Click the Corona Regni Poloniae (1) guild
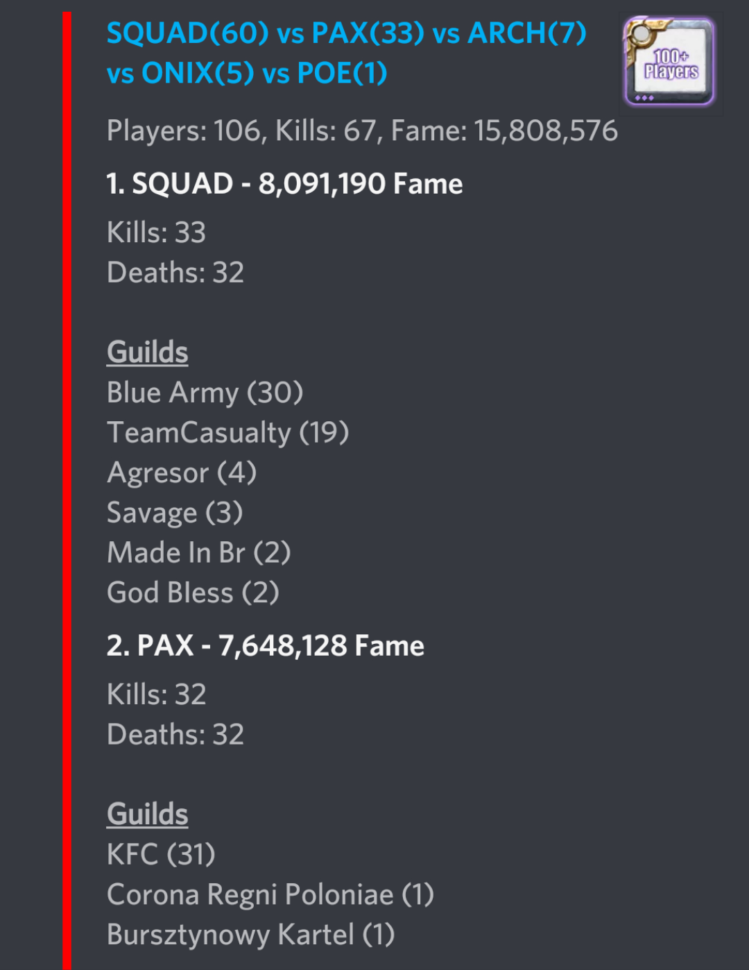 270,895
